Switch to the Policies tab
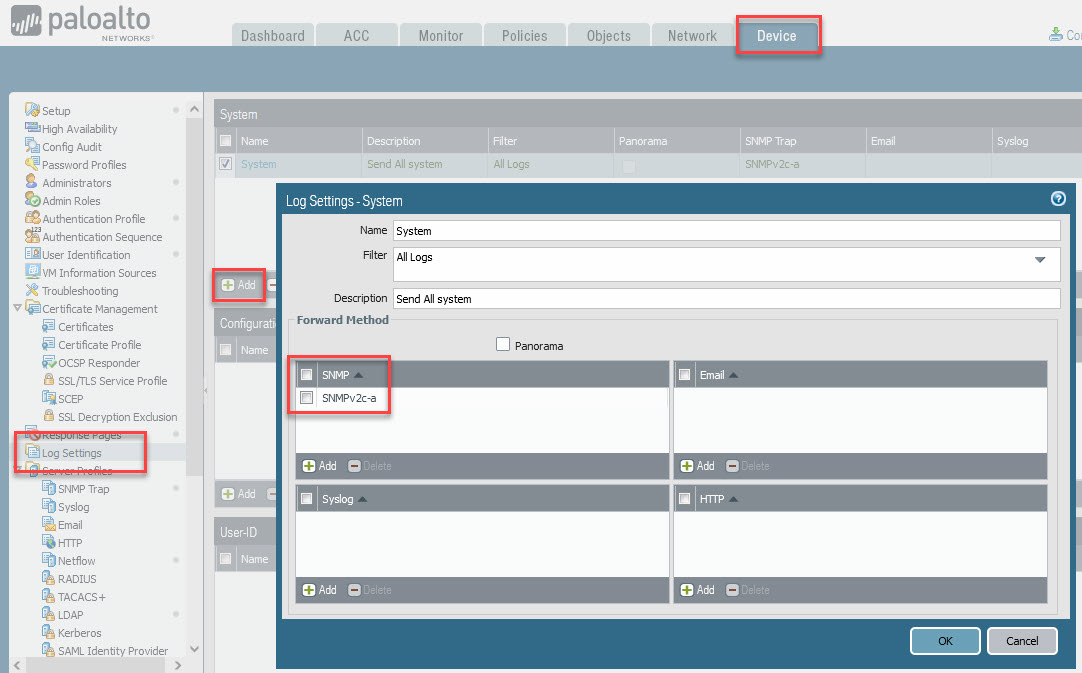This screenshot has width=1082, height=673. [524, 36]
